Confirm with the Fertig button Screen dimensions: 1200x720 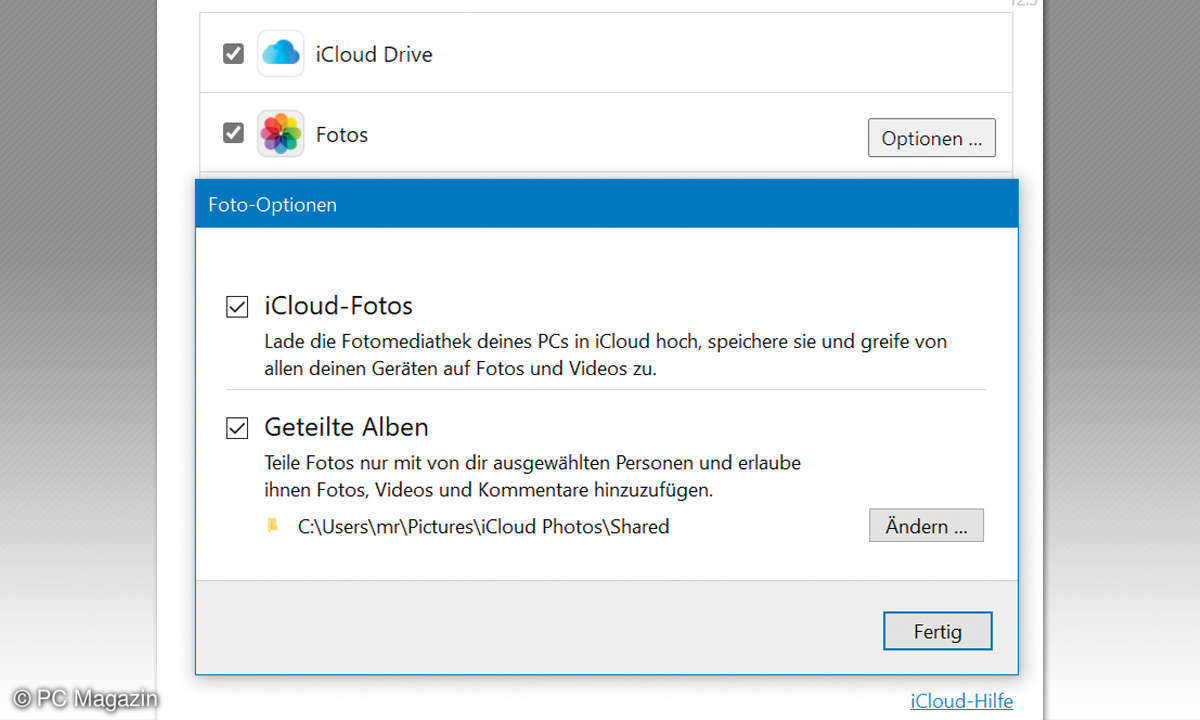pos(938,631)
